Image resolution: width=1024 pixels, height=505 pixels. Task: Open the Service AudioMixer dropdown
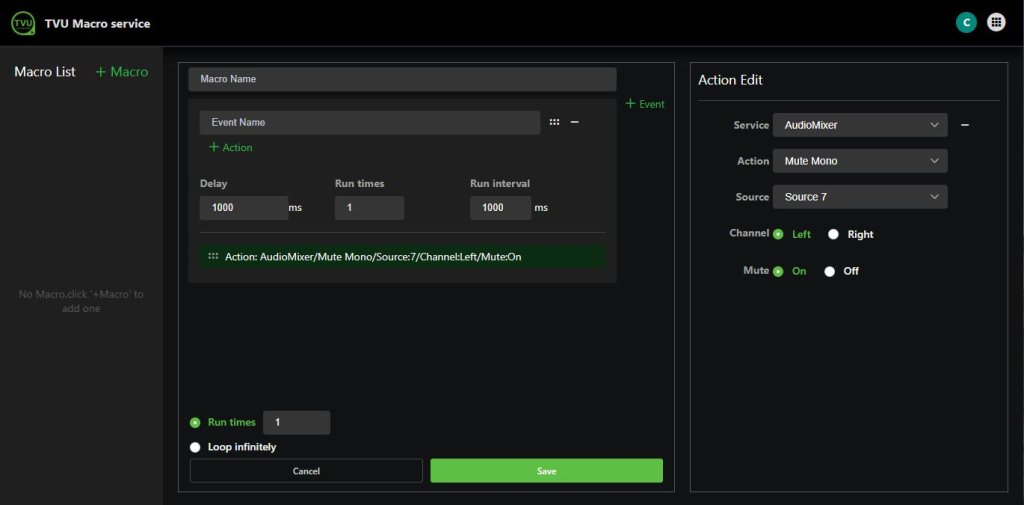tap(859, 125)
